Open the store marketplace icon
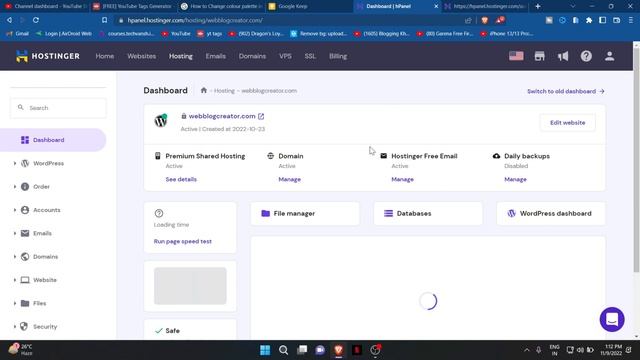640x360 pixels. click(540, 56)
